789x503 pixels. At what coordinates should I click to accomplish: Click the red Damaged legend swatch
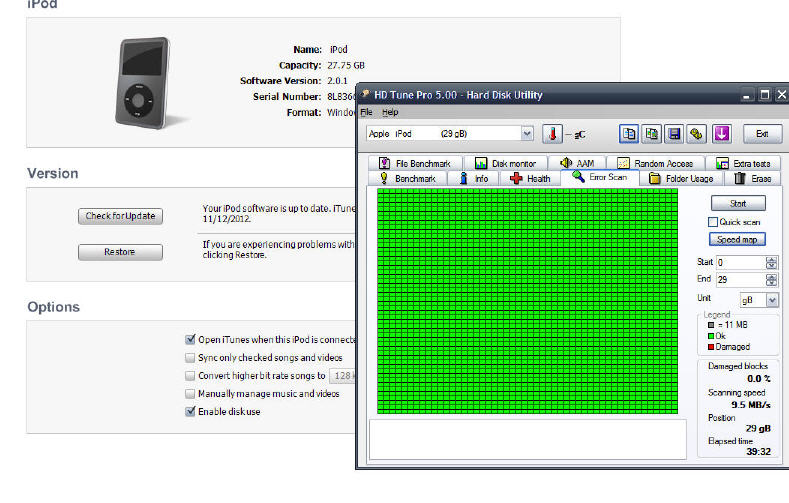pyautogui.click(x=710, y=347)
